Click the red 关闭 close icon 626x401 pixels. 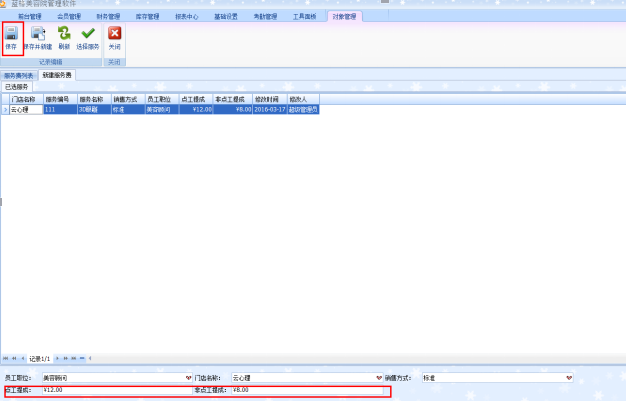[115, 33]
